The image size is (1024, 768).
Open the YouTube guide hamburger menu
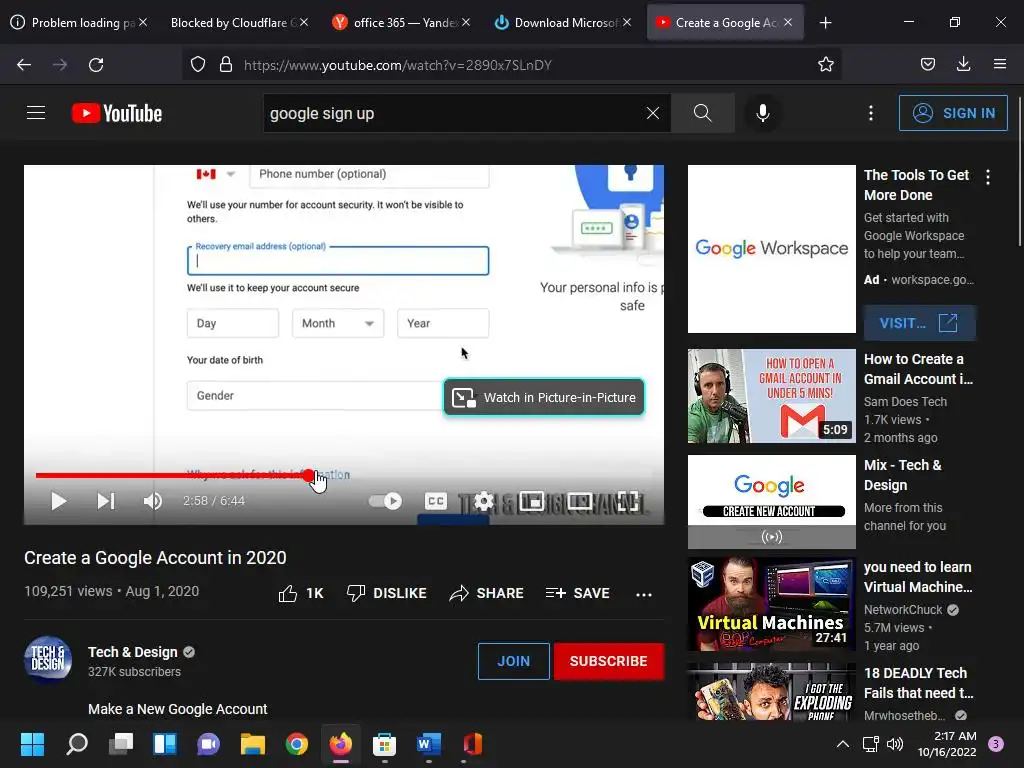[36, 113]
